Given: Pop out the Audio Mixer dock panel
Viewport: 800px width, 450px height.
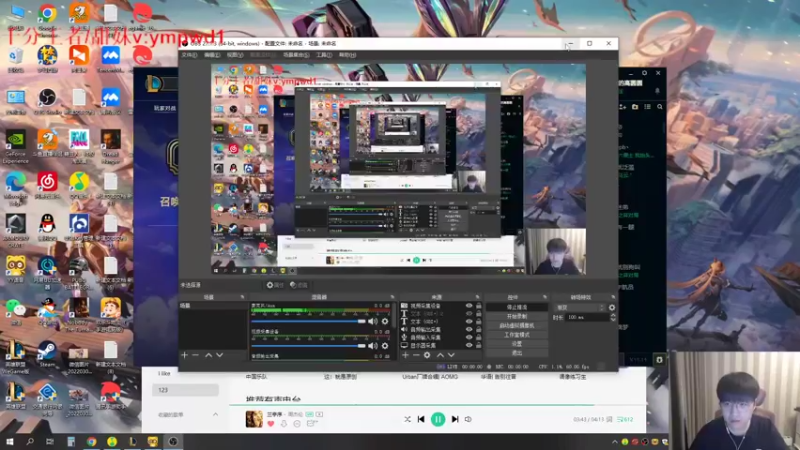Looking at the screenshot, I should click(x=392, y=297).
